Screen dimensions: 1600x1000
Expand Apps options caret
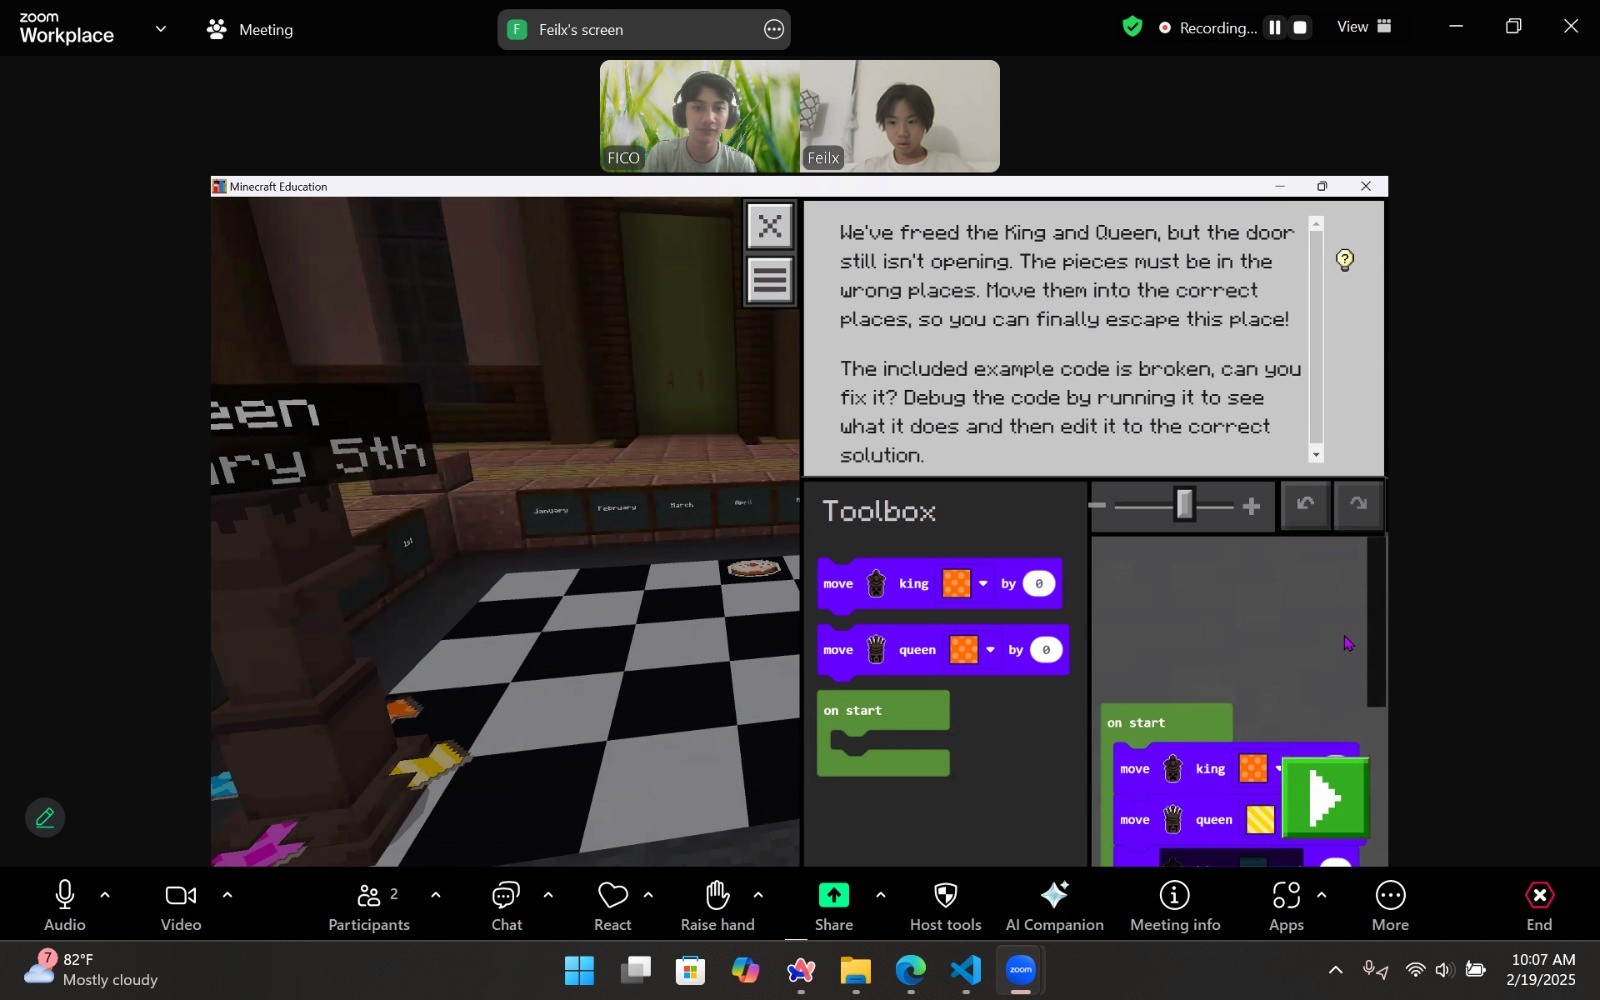pos(1322,895)
